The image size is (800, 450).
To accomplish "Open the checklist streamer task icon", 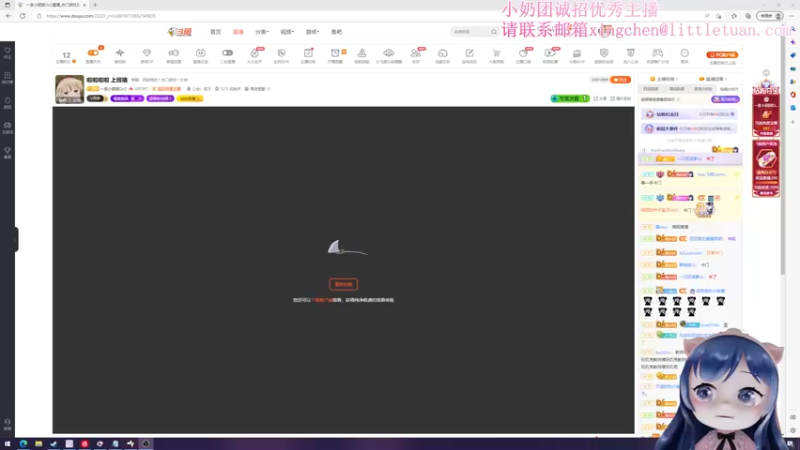I will click(308, 53).
